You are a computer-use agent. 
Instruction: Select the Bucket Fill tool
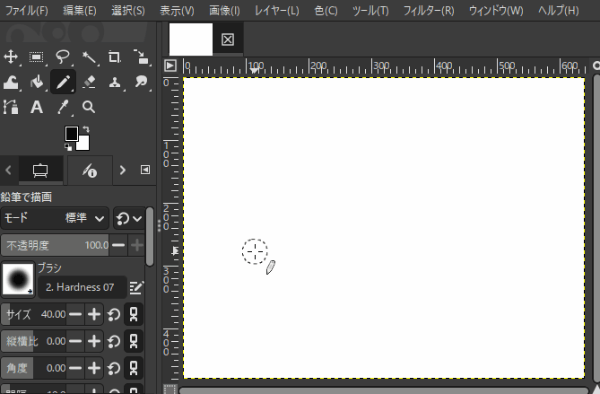coord(36,82)
